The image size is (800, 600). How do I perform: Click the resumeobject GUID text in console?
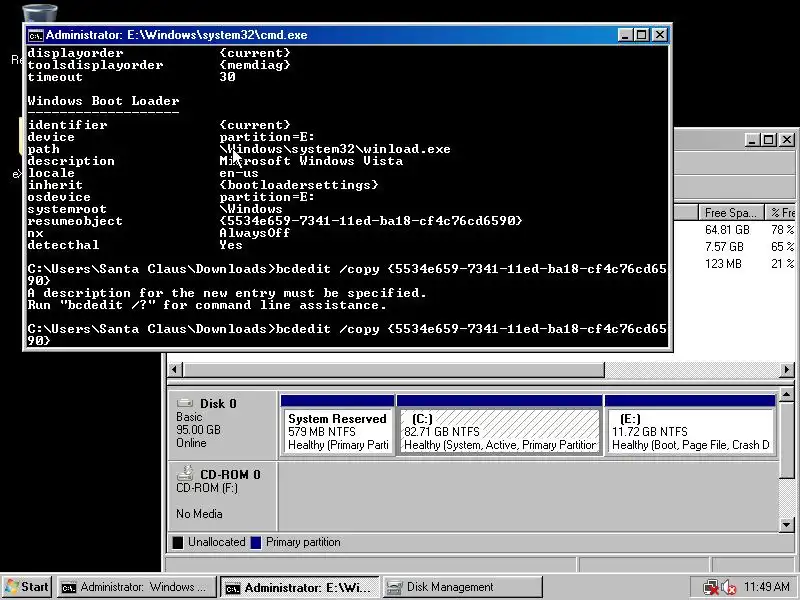click(x=371, y=221)
